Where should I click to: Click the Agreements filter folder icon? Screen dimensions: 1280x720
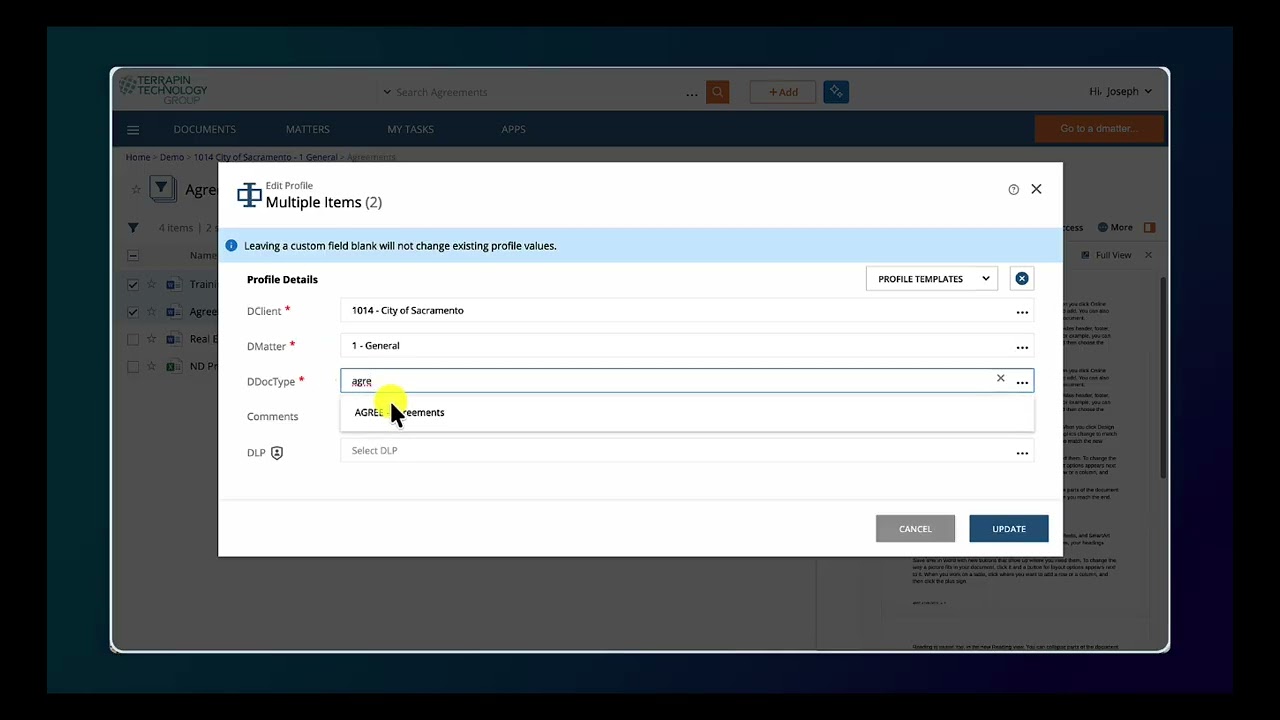click(163, 189)
